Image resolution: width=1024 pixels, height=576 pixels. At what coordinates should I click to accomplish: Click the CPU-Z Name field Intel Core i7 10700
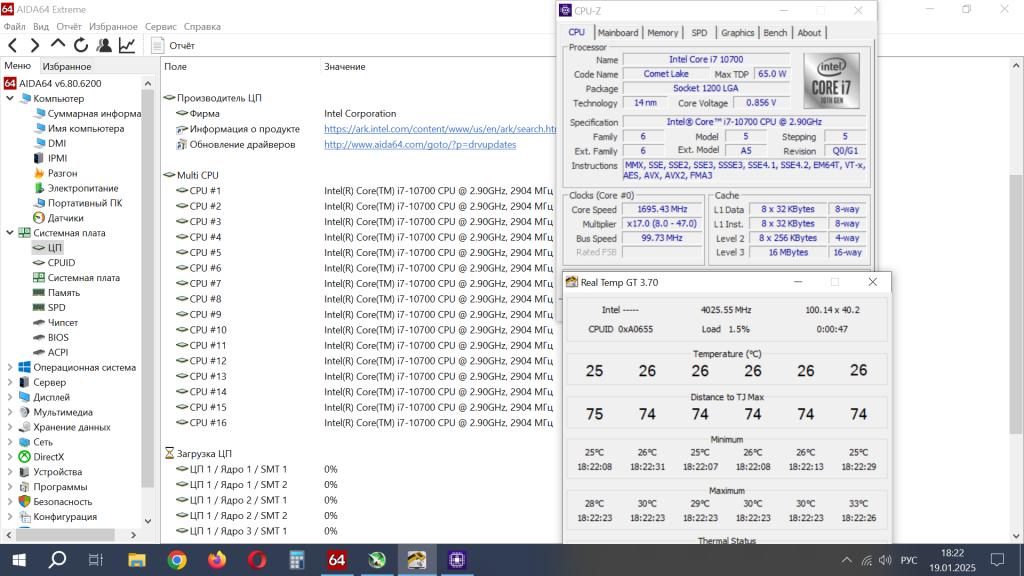706,59
